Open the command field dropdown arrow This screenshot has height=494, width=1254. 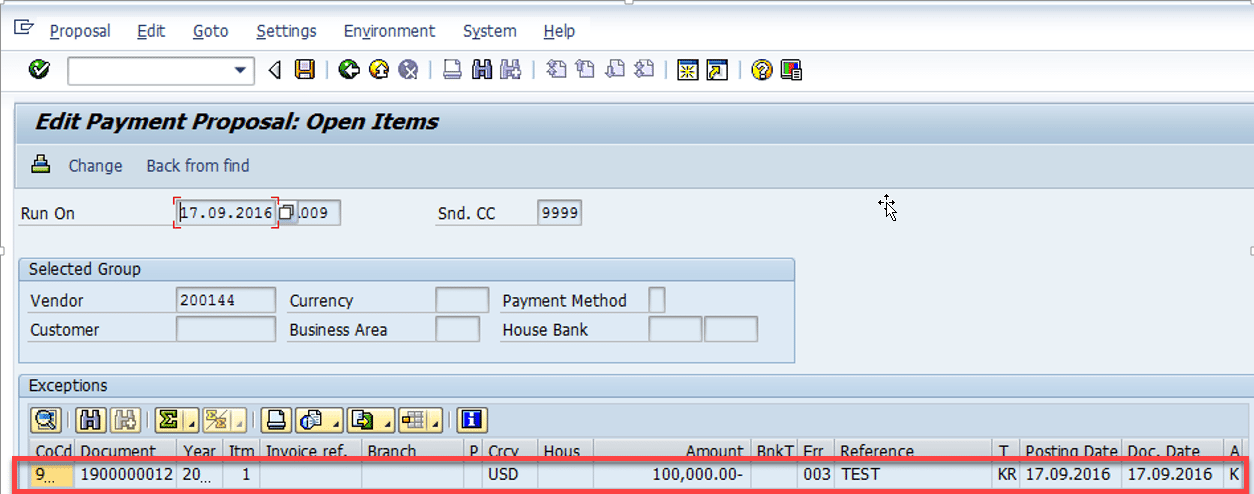point(239,70)
